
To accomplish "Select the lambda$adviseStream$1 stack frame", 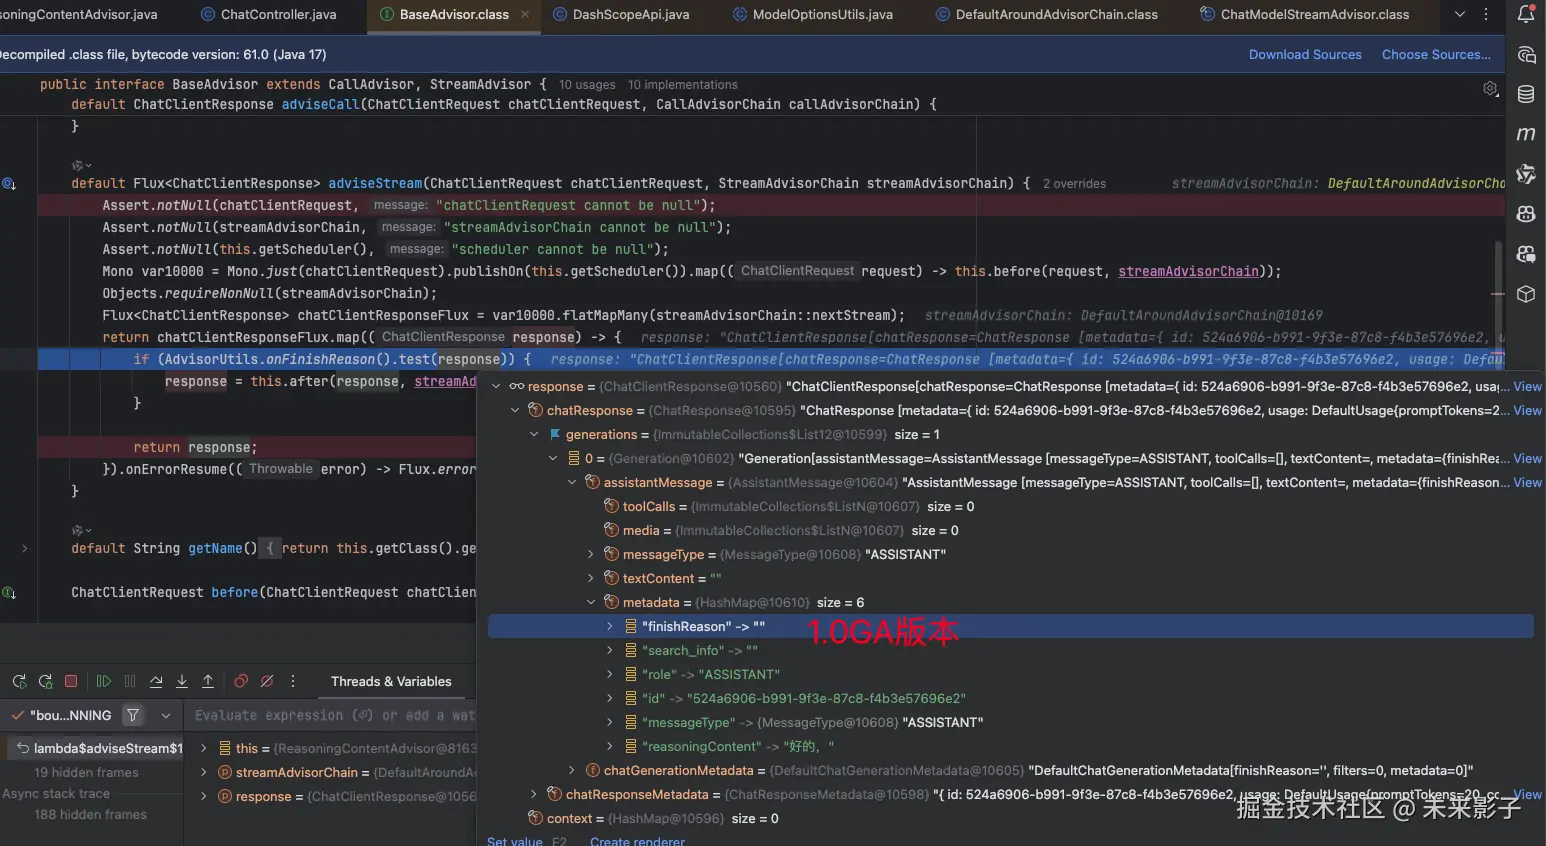I will pos(97,749).
